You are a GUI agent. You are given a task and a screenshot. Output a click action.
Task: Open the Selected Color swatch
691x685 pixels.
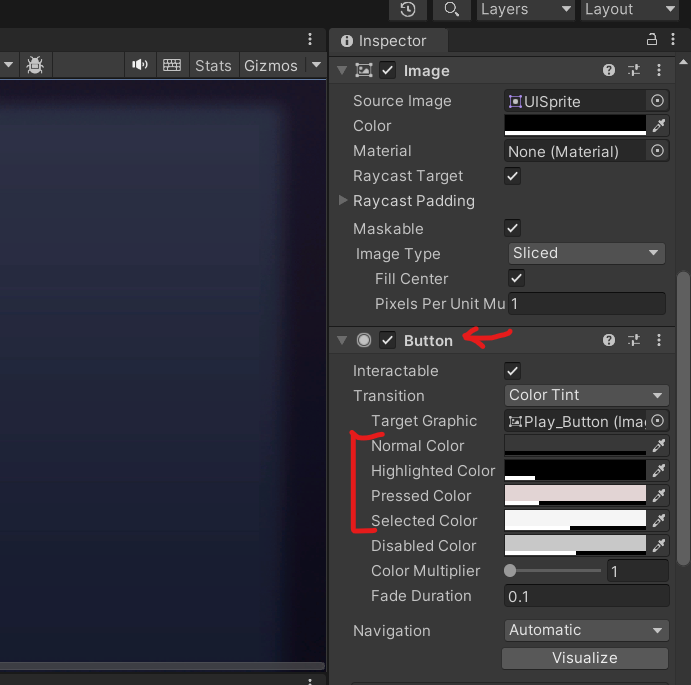575,521
